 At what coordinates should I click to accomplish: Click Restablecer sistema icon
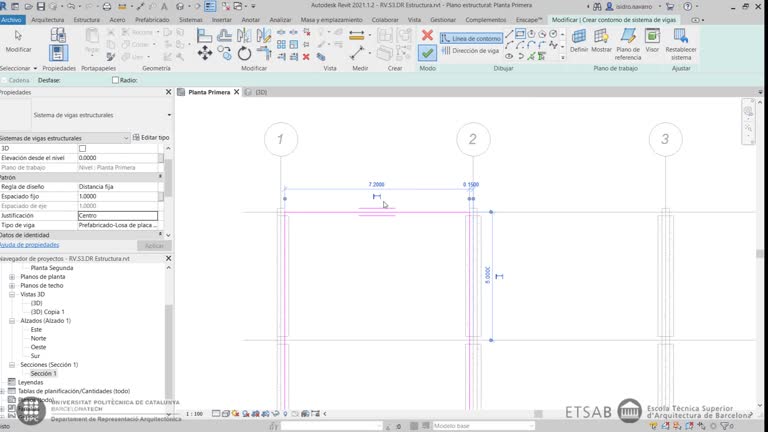click(681, 37)
